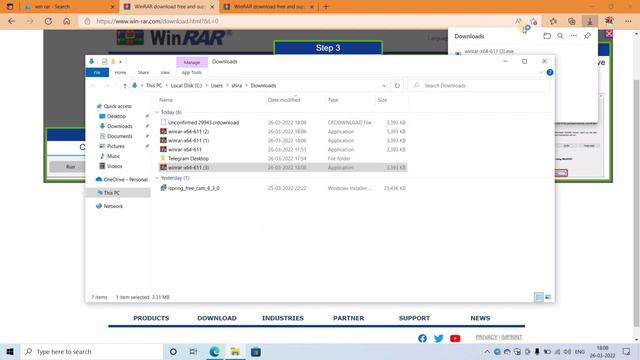Open Explorer File tab
This screenshot has width=640, height=360.
[x=97, y=73]
